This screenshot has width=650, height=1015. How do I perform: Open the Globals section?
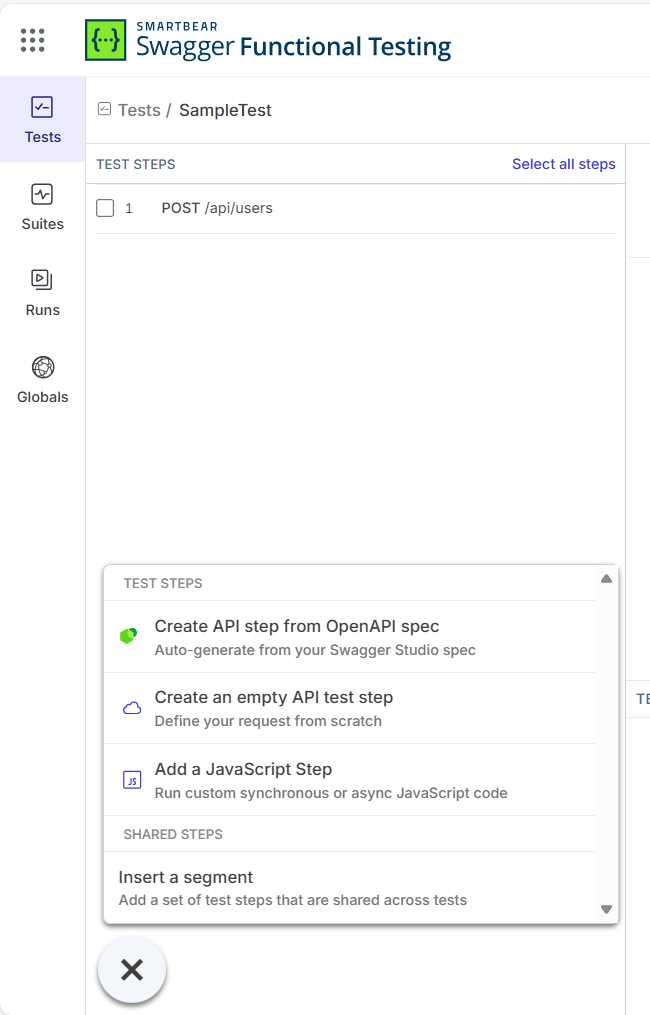click(42, 380)
